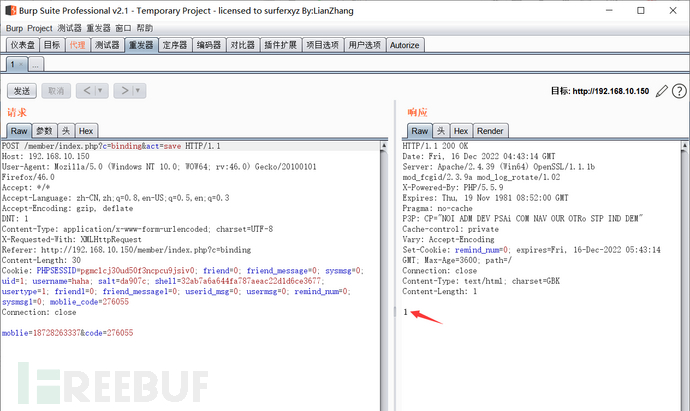690x411 pixels.
Task: Click the 发送 send button
Action: [22, 91]
